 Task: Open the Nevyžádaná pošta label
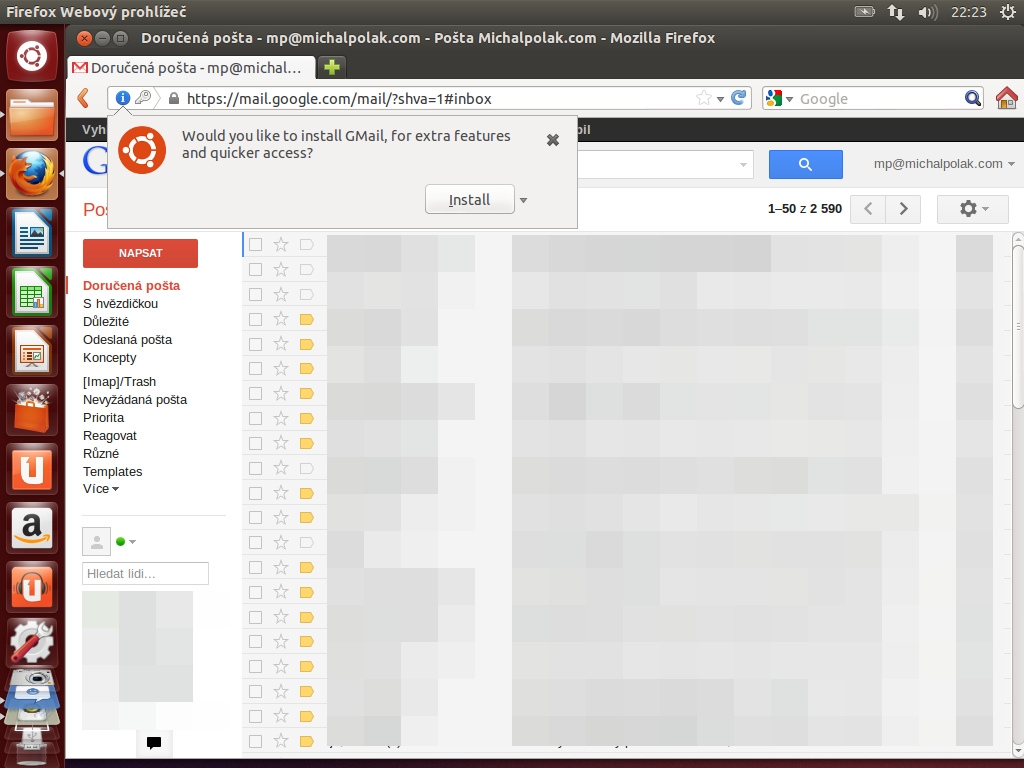click(135, 400)
